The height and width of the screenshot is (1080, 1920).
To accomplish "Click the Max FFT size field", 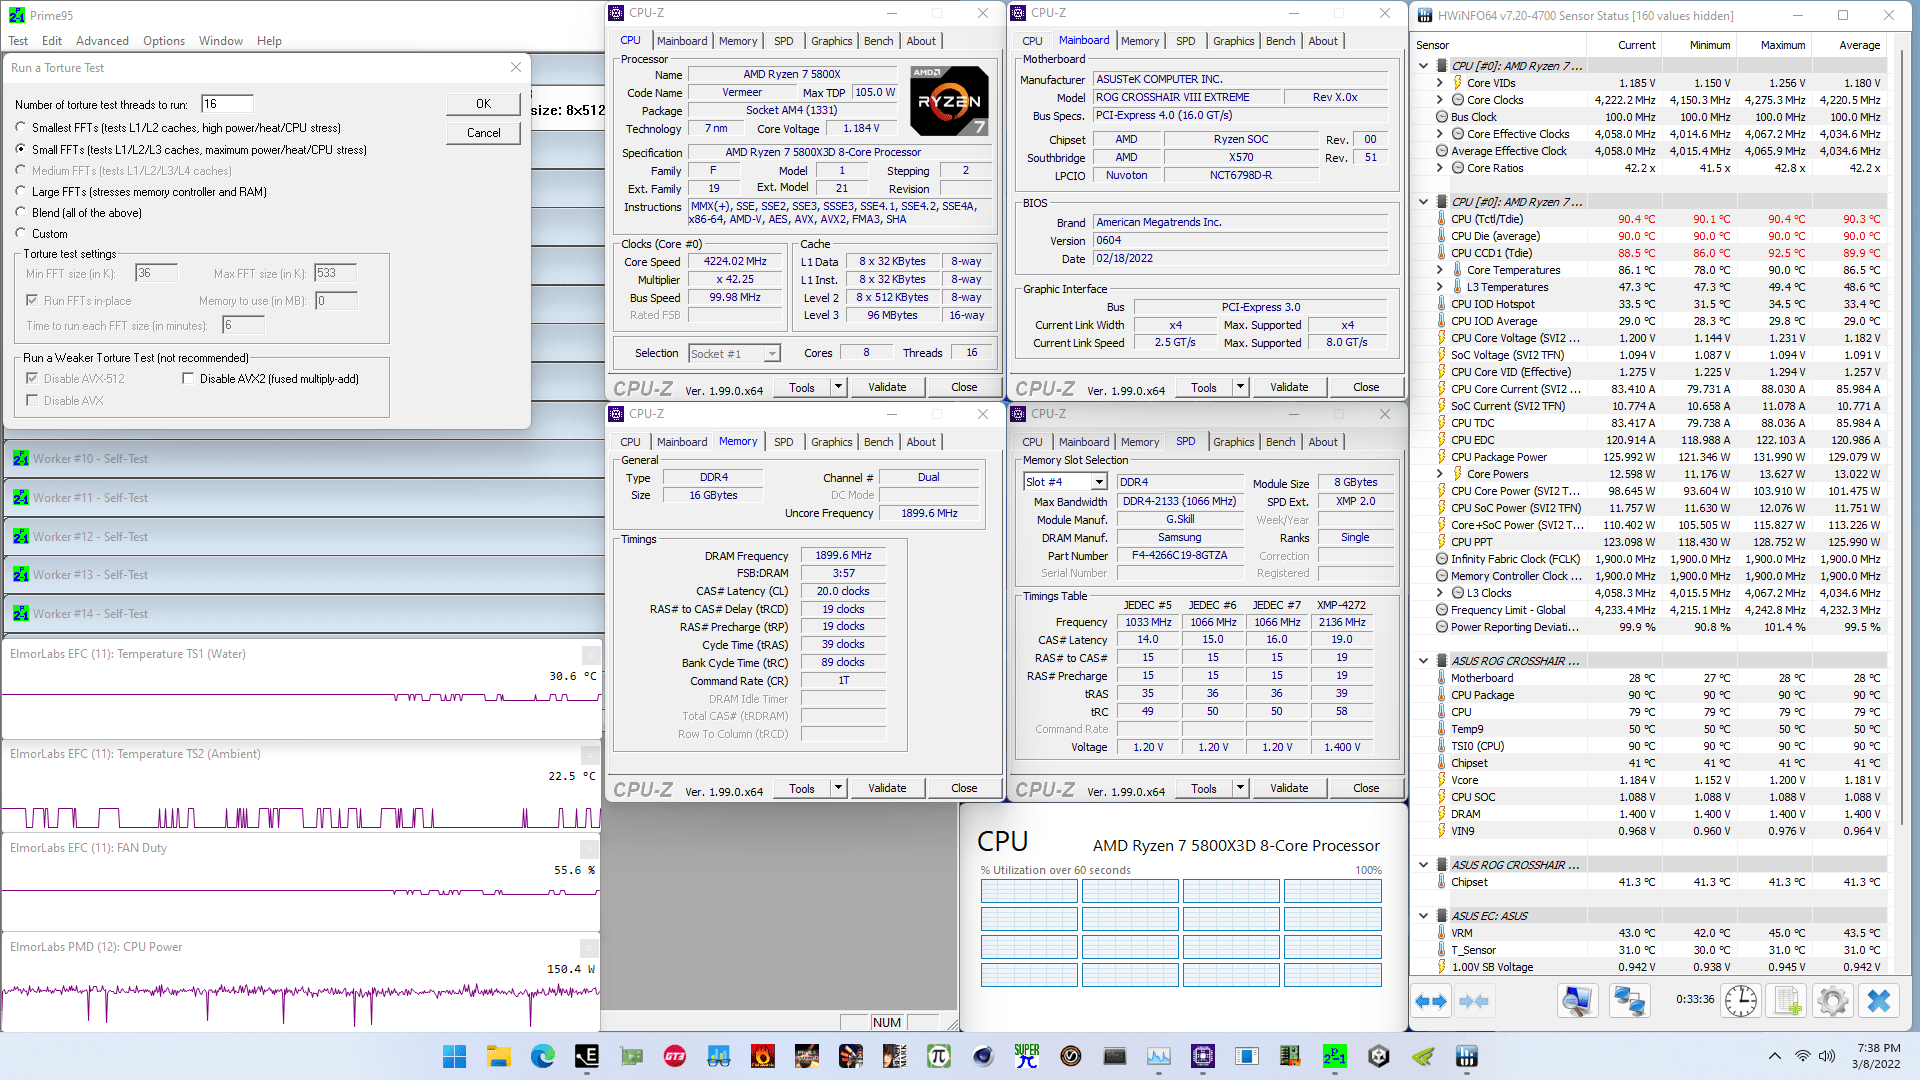I will coord(336,273).
